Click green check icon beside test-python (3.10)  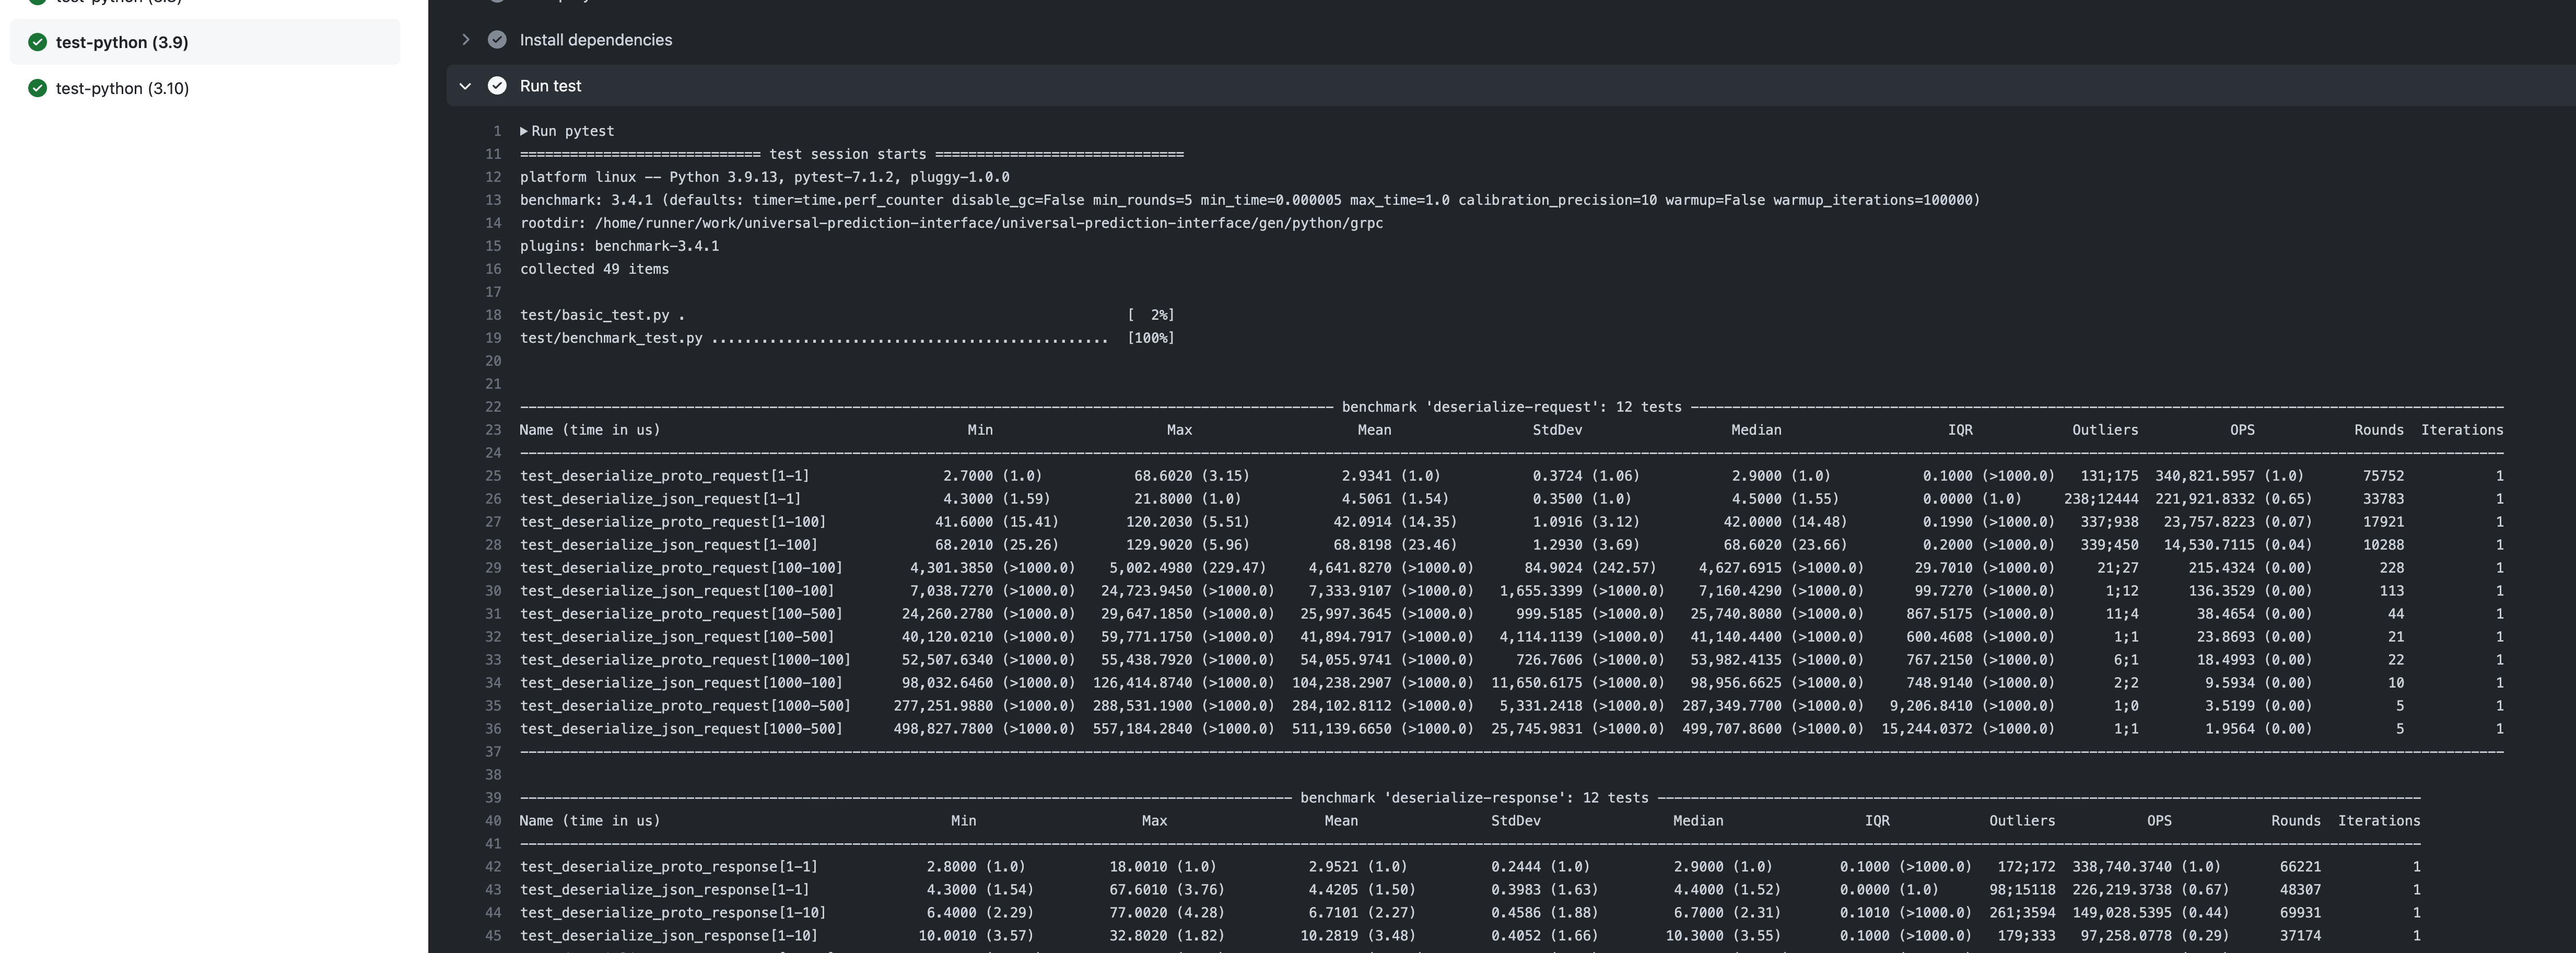coord(38,88)
